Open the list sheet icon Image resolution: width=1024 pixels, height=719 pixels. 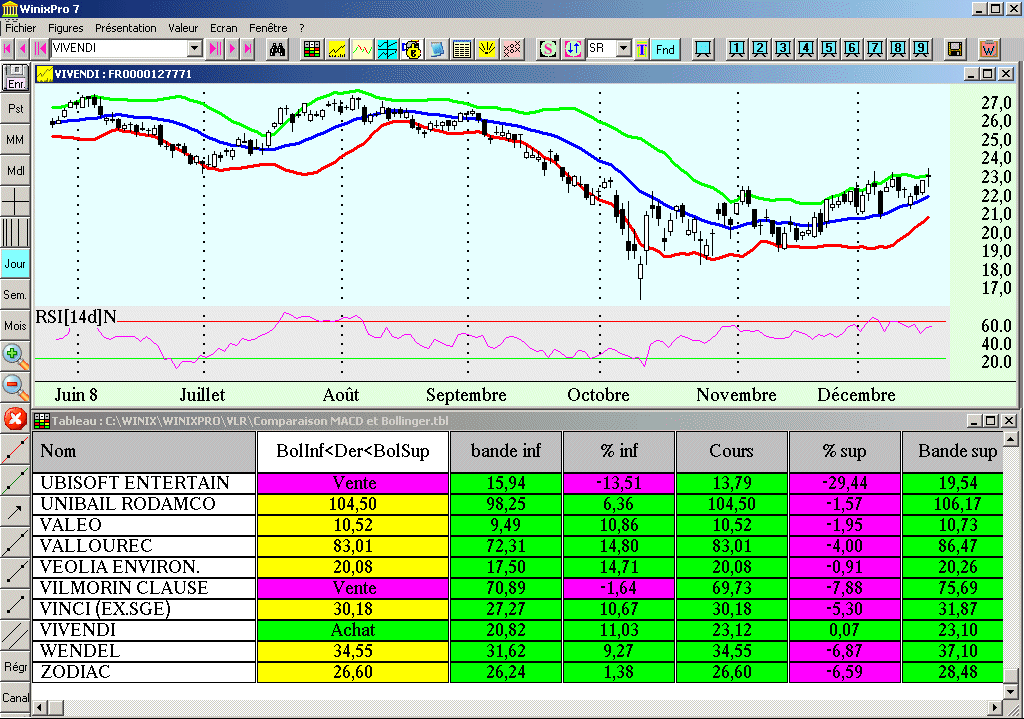pos(462,49)
